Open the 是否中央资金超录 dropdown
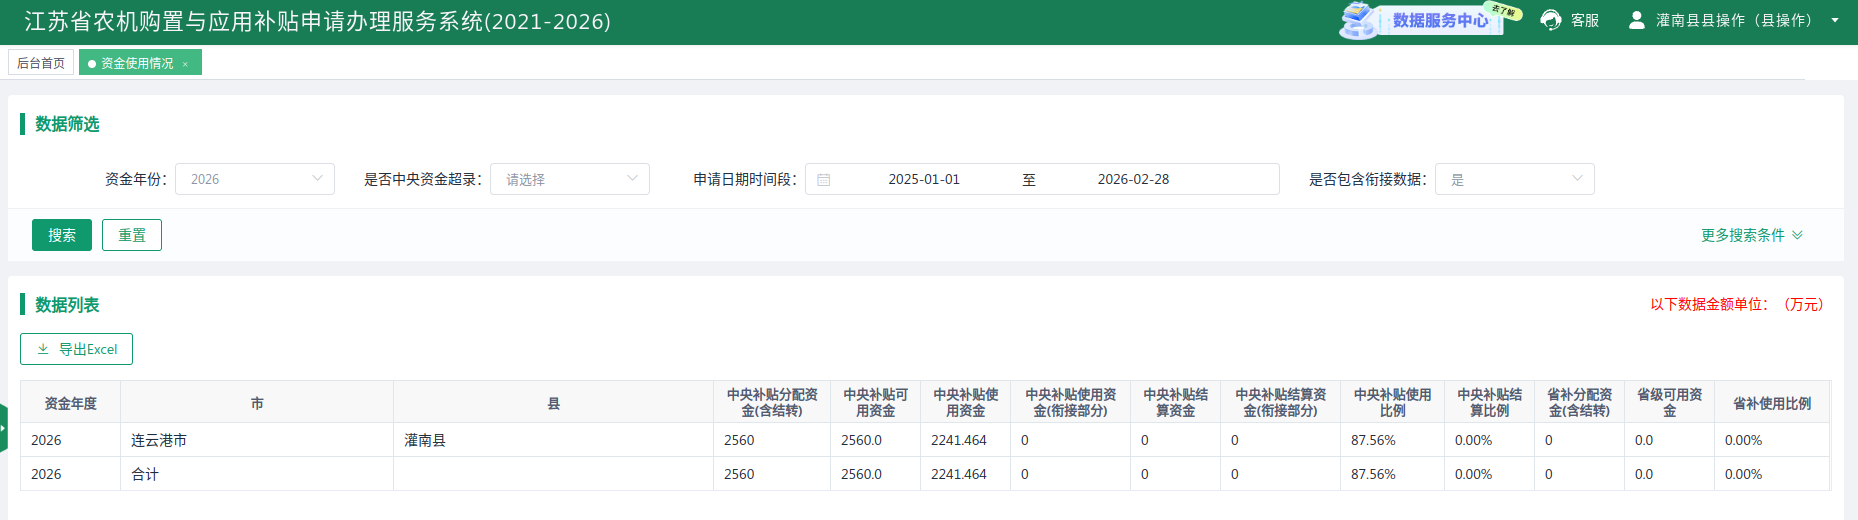This screenshot has height=520, width=1858. 569,179
